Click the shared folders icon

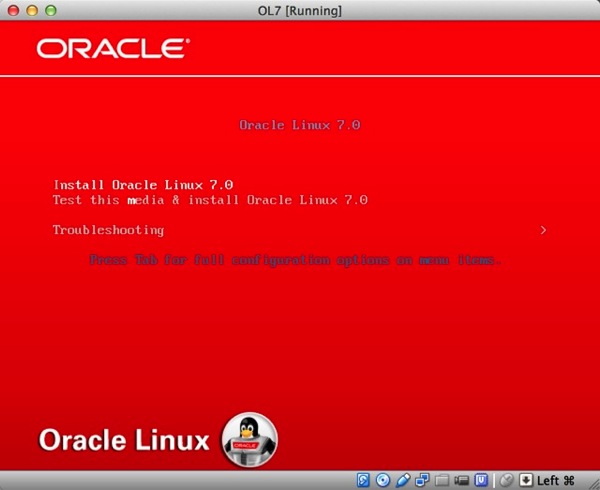(x=441, y=480)
